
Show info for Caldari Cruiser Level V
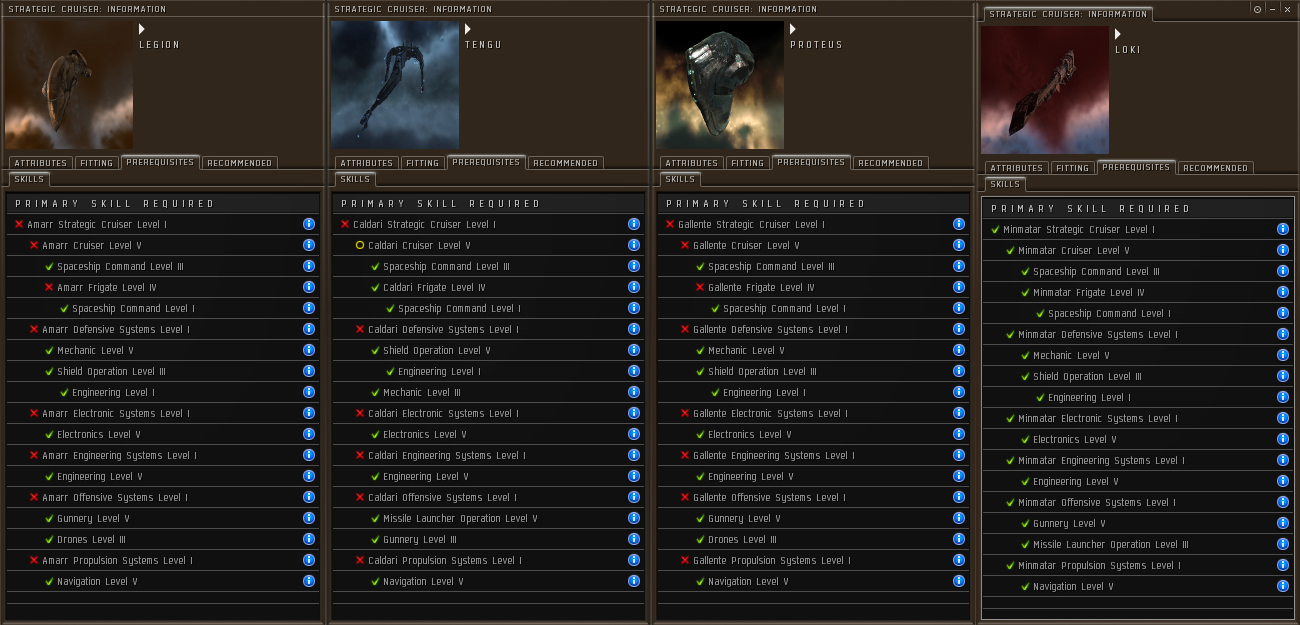pos(634,245)
